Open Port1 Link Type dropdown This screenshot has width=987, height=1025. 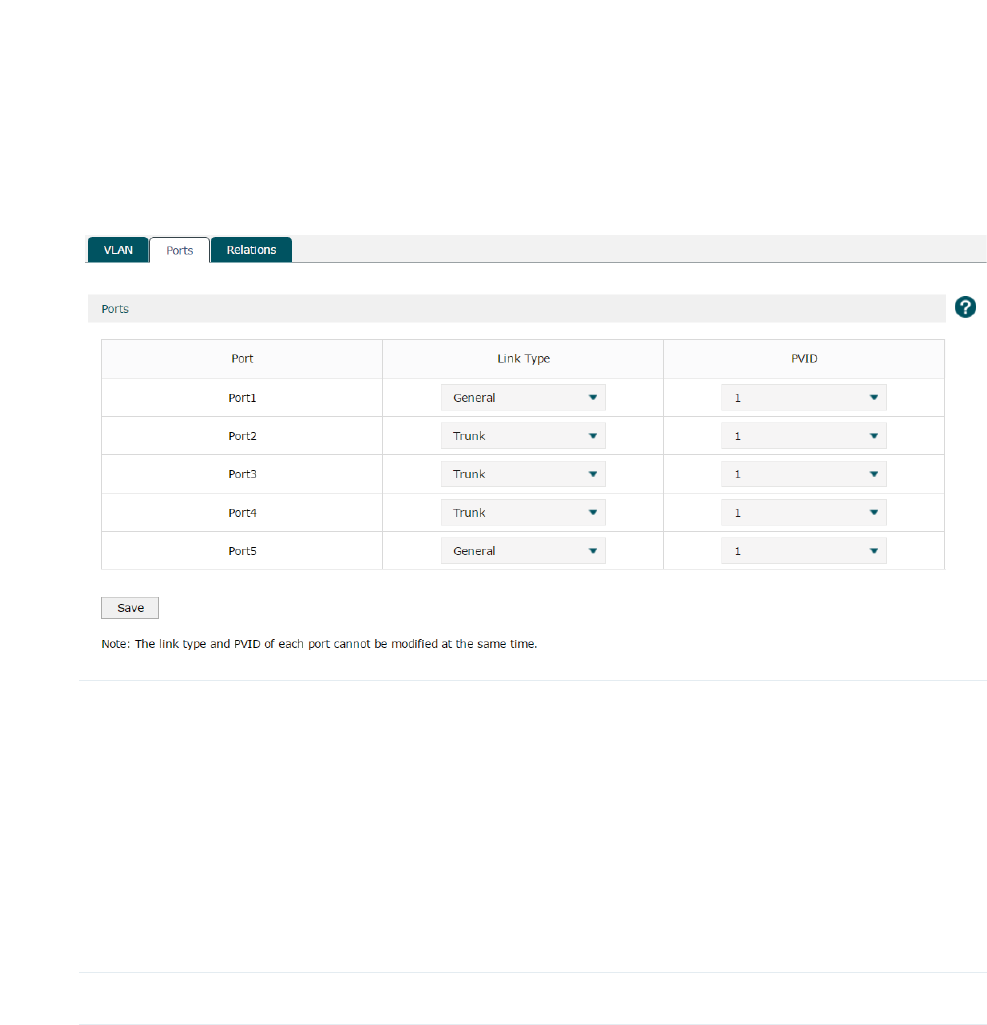523,397
